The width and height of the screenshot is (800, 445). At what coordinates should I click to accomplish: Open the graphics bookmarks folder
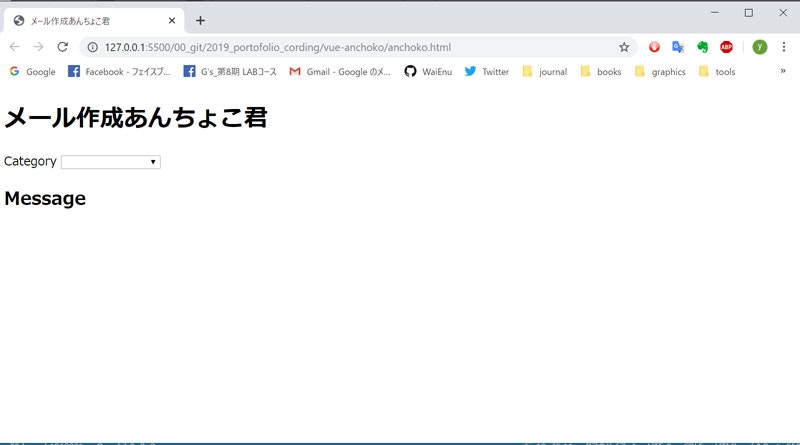coord(660,72)
